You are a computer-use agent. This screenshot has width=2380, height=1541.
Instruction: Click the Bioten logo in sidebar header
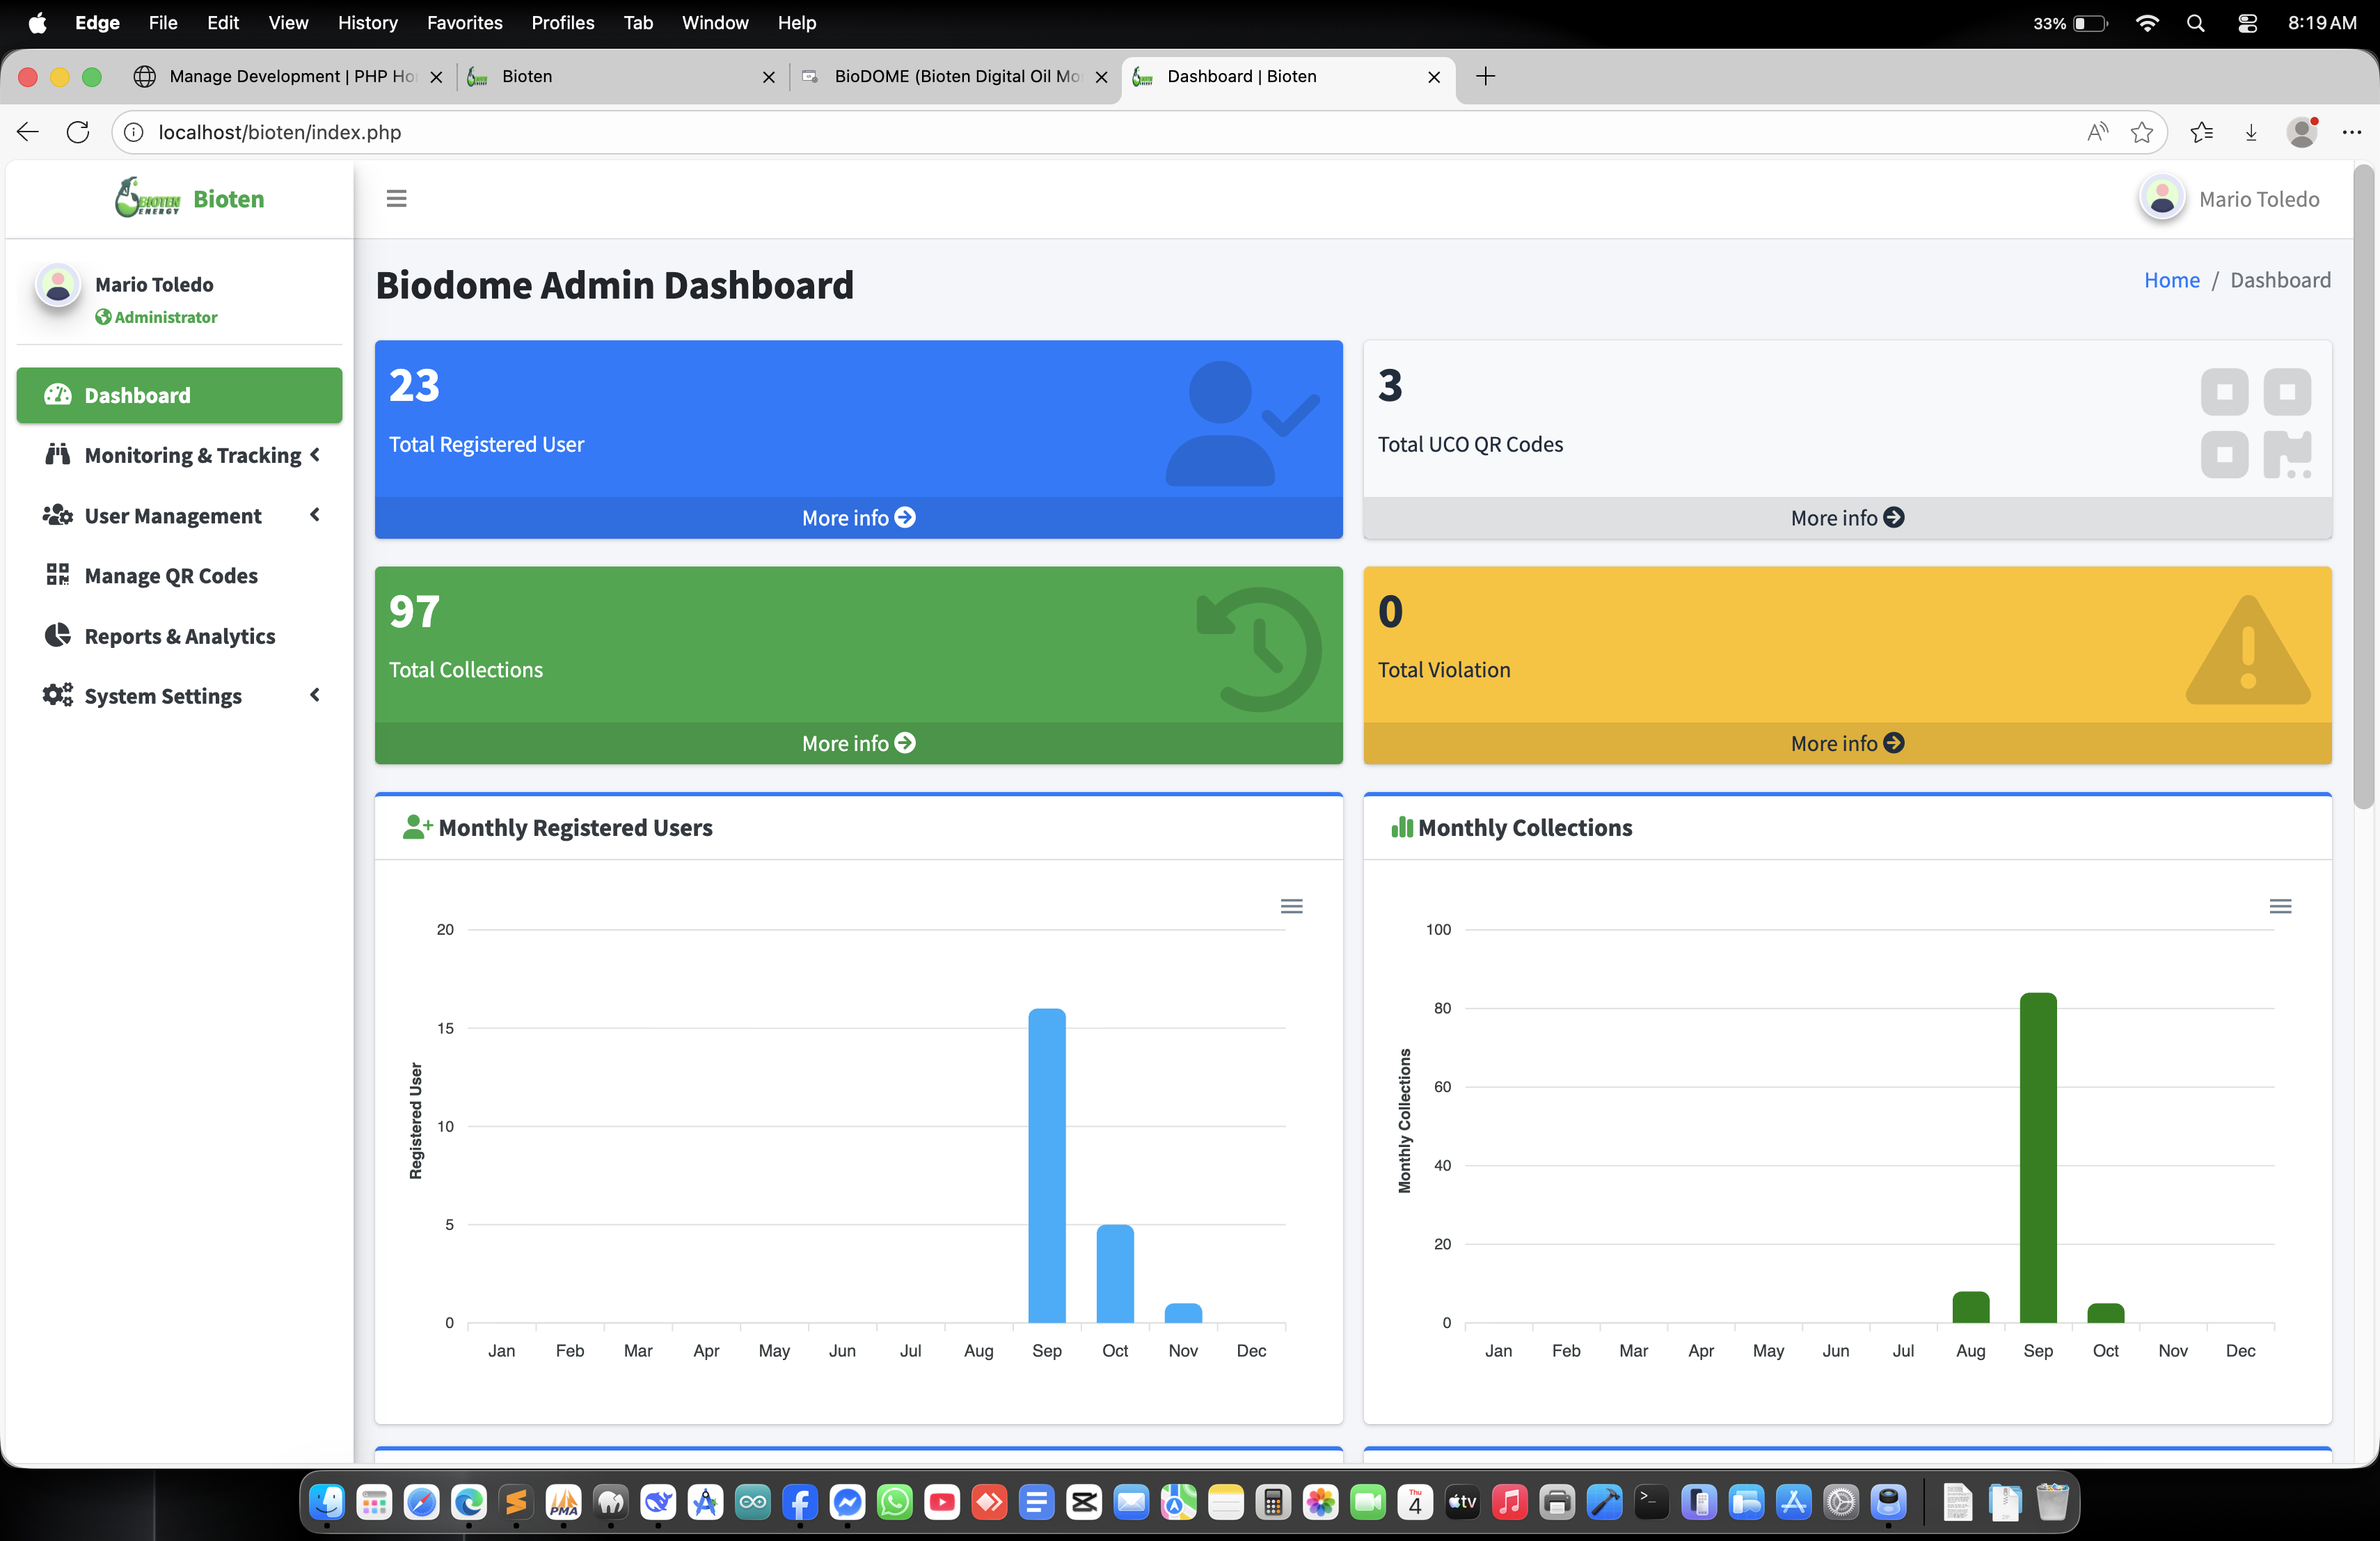tap(148, 198)
